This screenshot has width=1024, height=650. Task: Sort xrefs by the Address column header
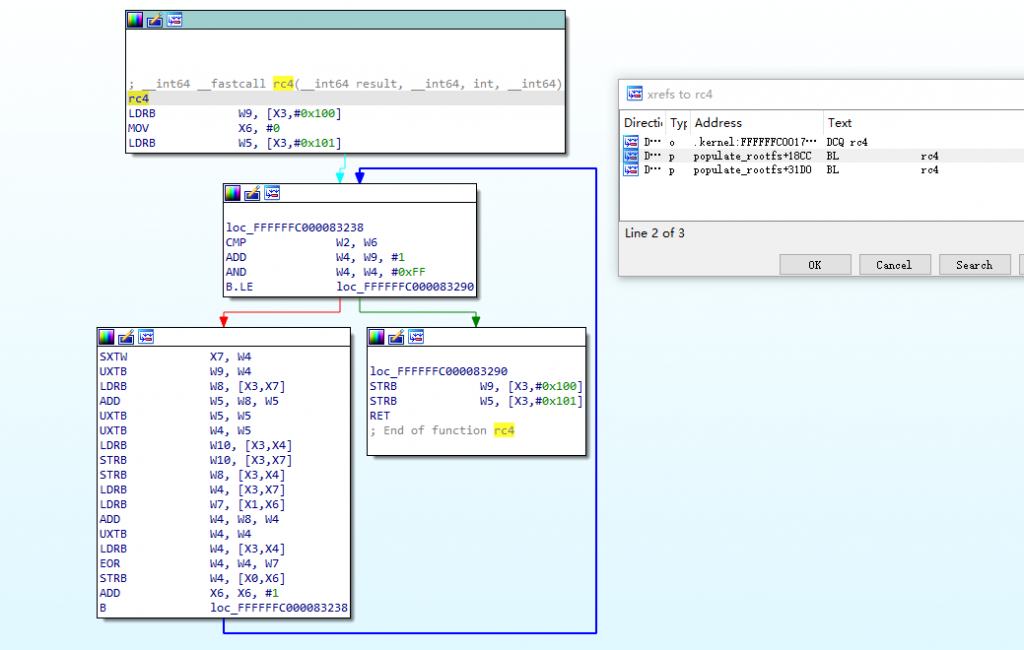click(x=755, y=123)
